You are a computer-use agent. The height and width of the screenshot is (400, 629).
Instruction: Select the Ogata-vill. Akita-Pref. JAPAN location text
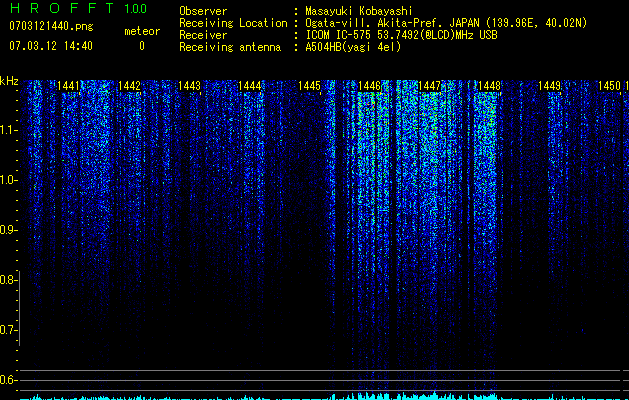tap(446, 23)
